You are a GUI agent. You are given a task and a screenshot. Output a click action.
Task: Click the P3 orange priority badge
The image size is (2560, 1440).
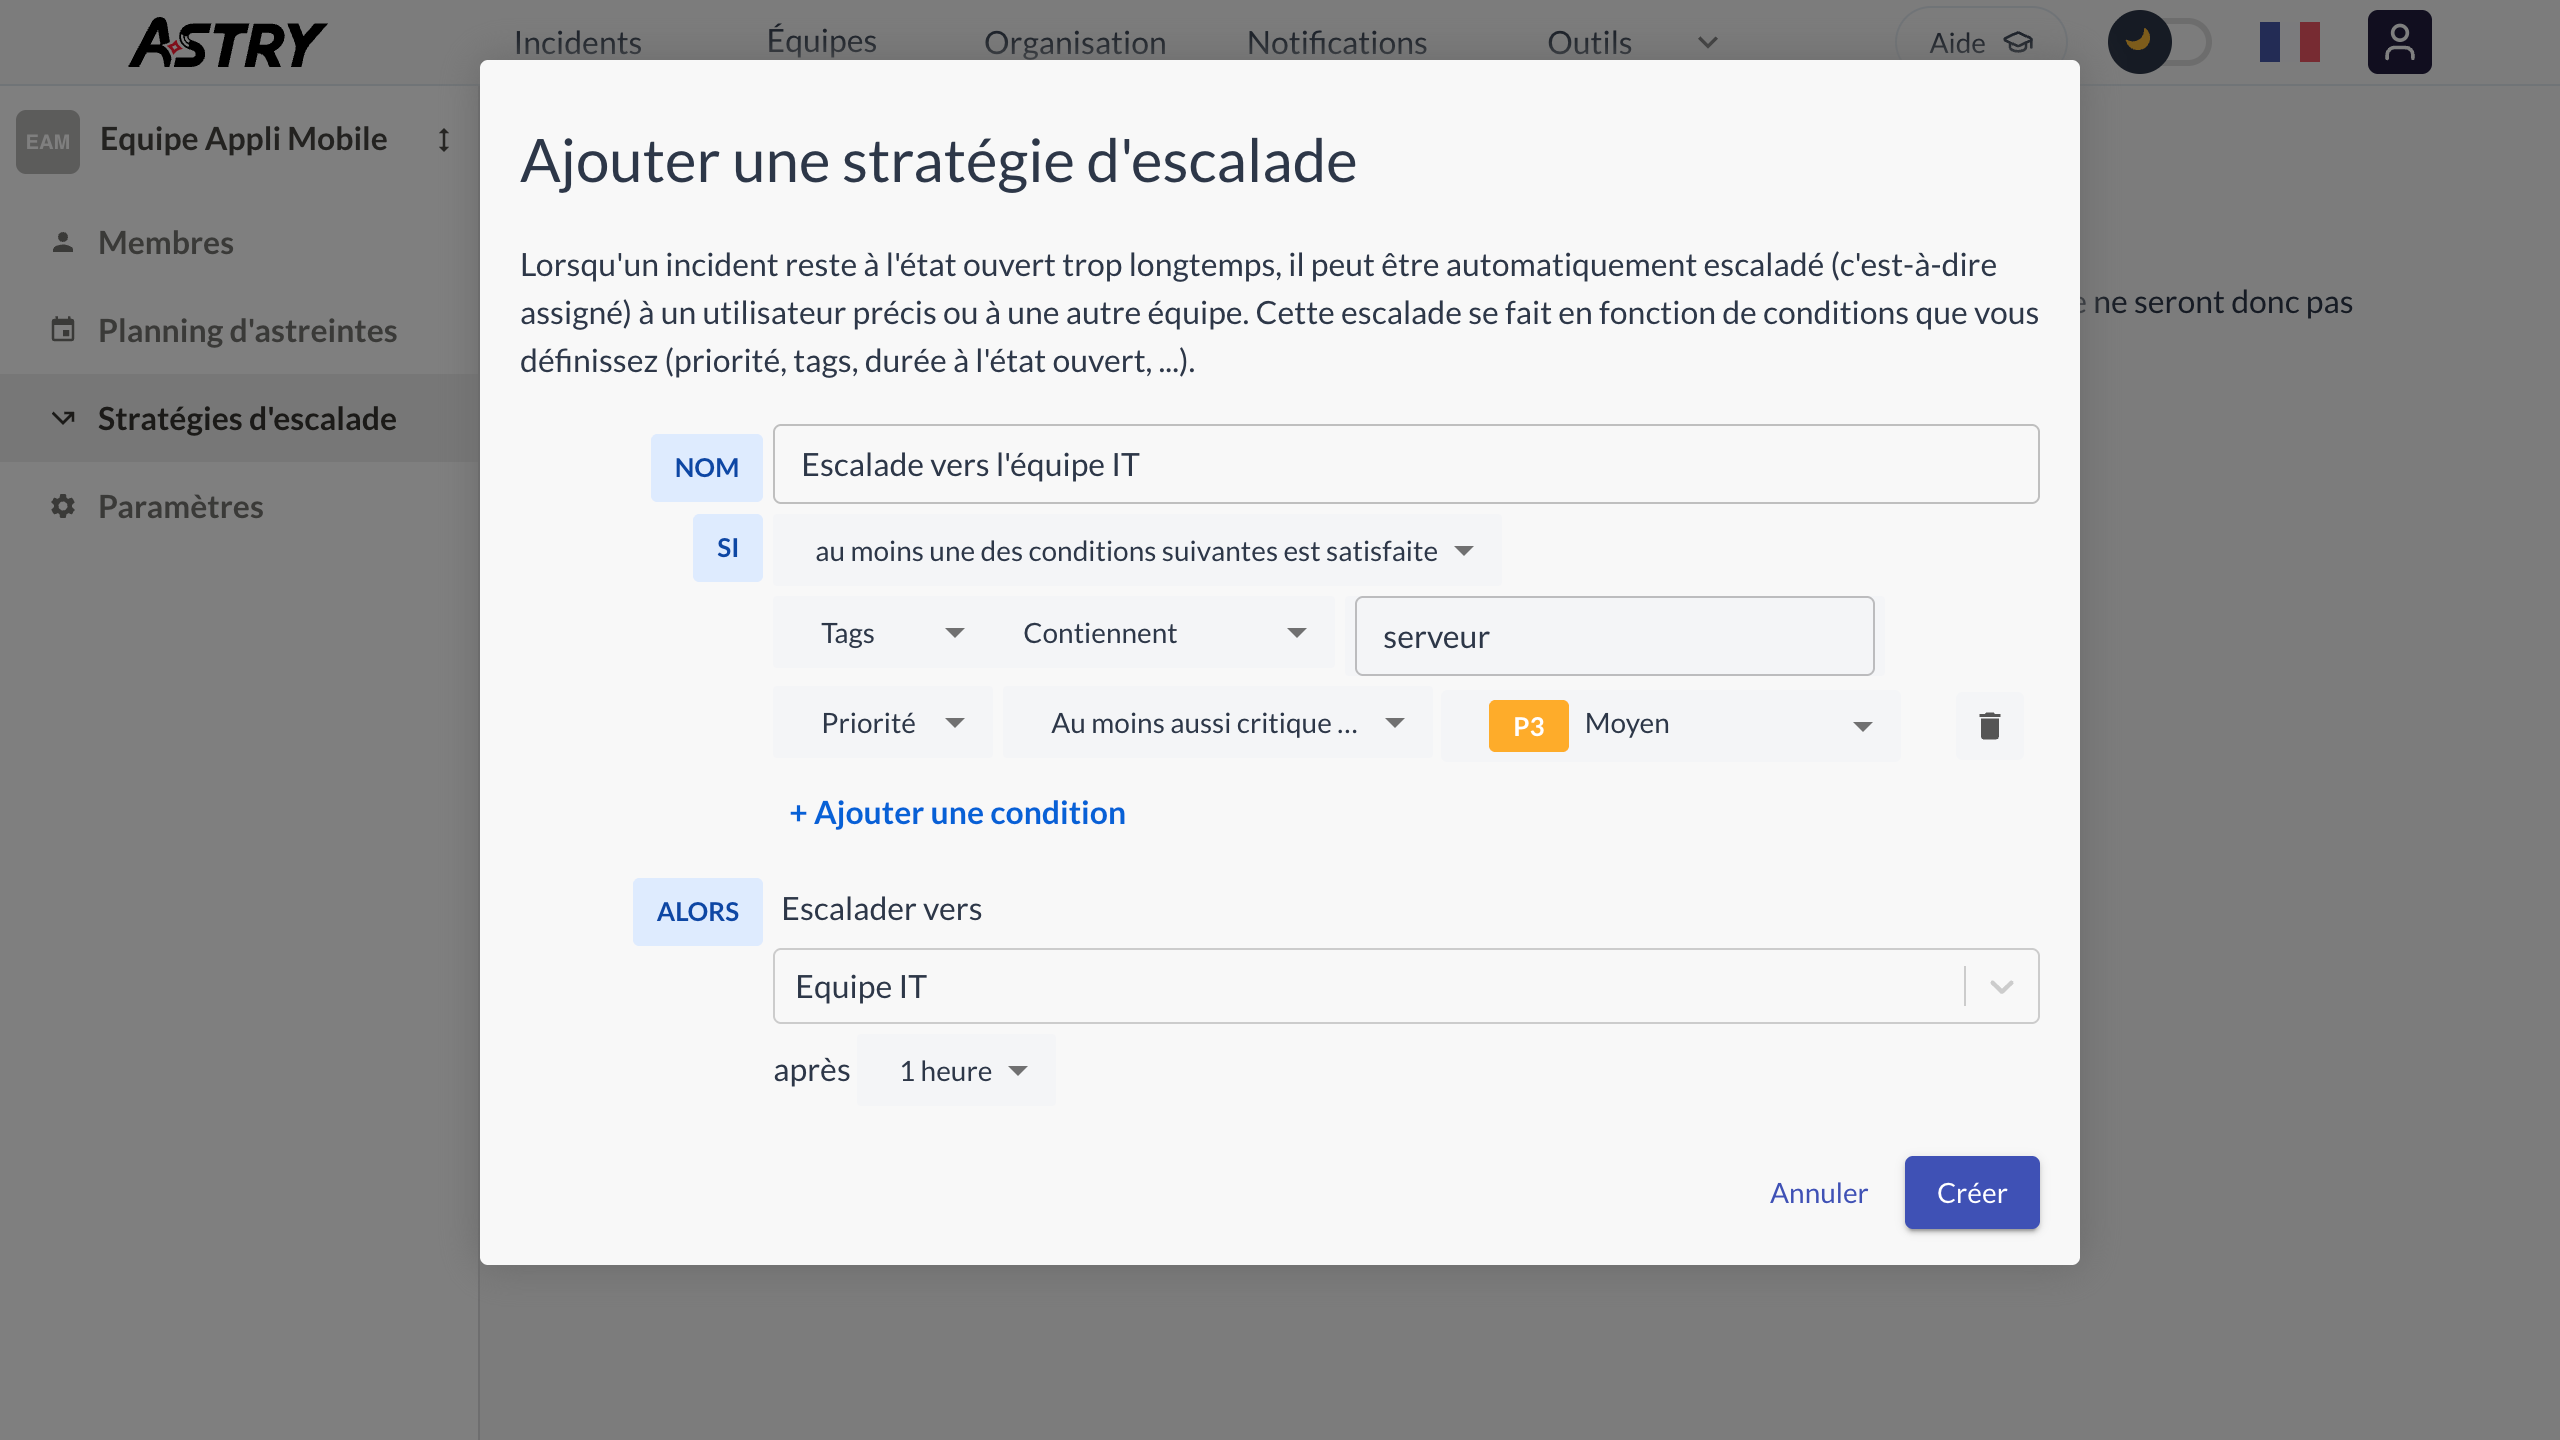1527,726
